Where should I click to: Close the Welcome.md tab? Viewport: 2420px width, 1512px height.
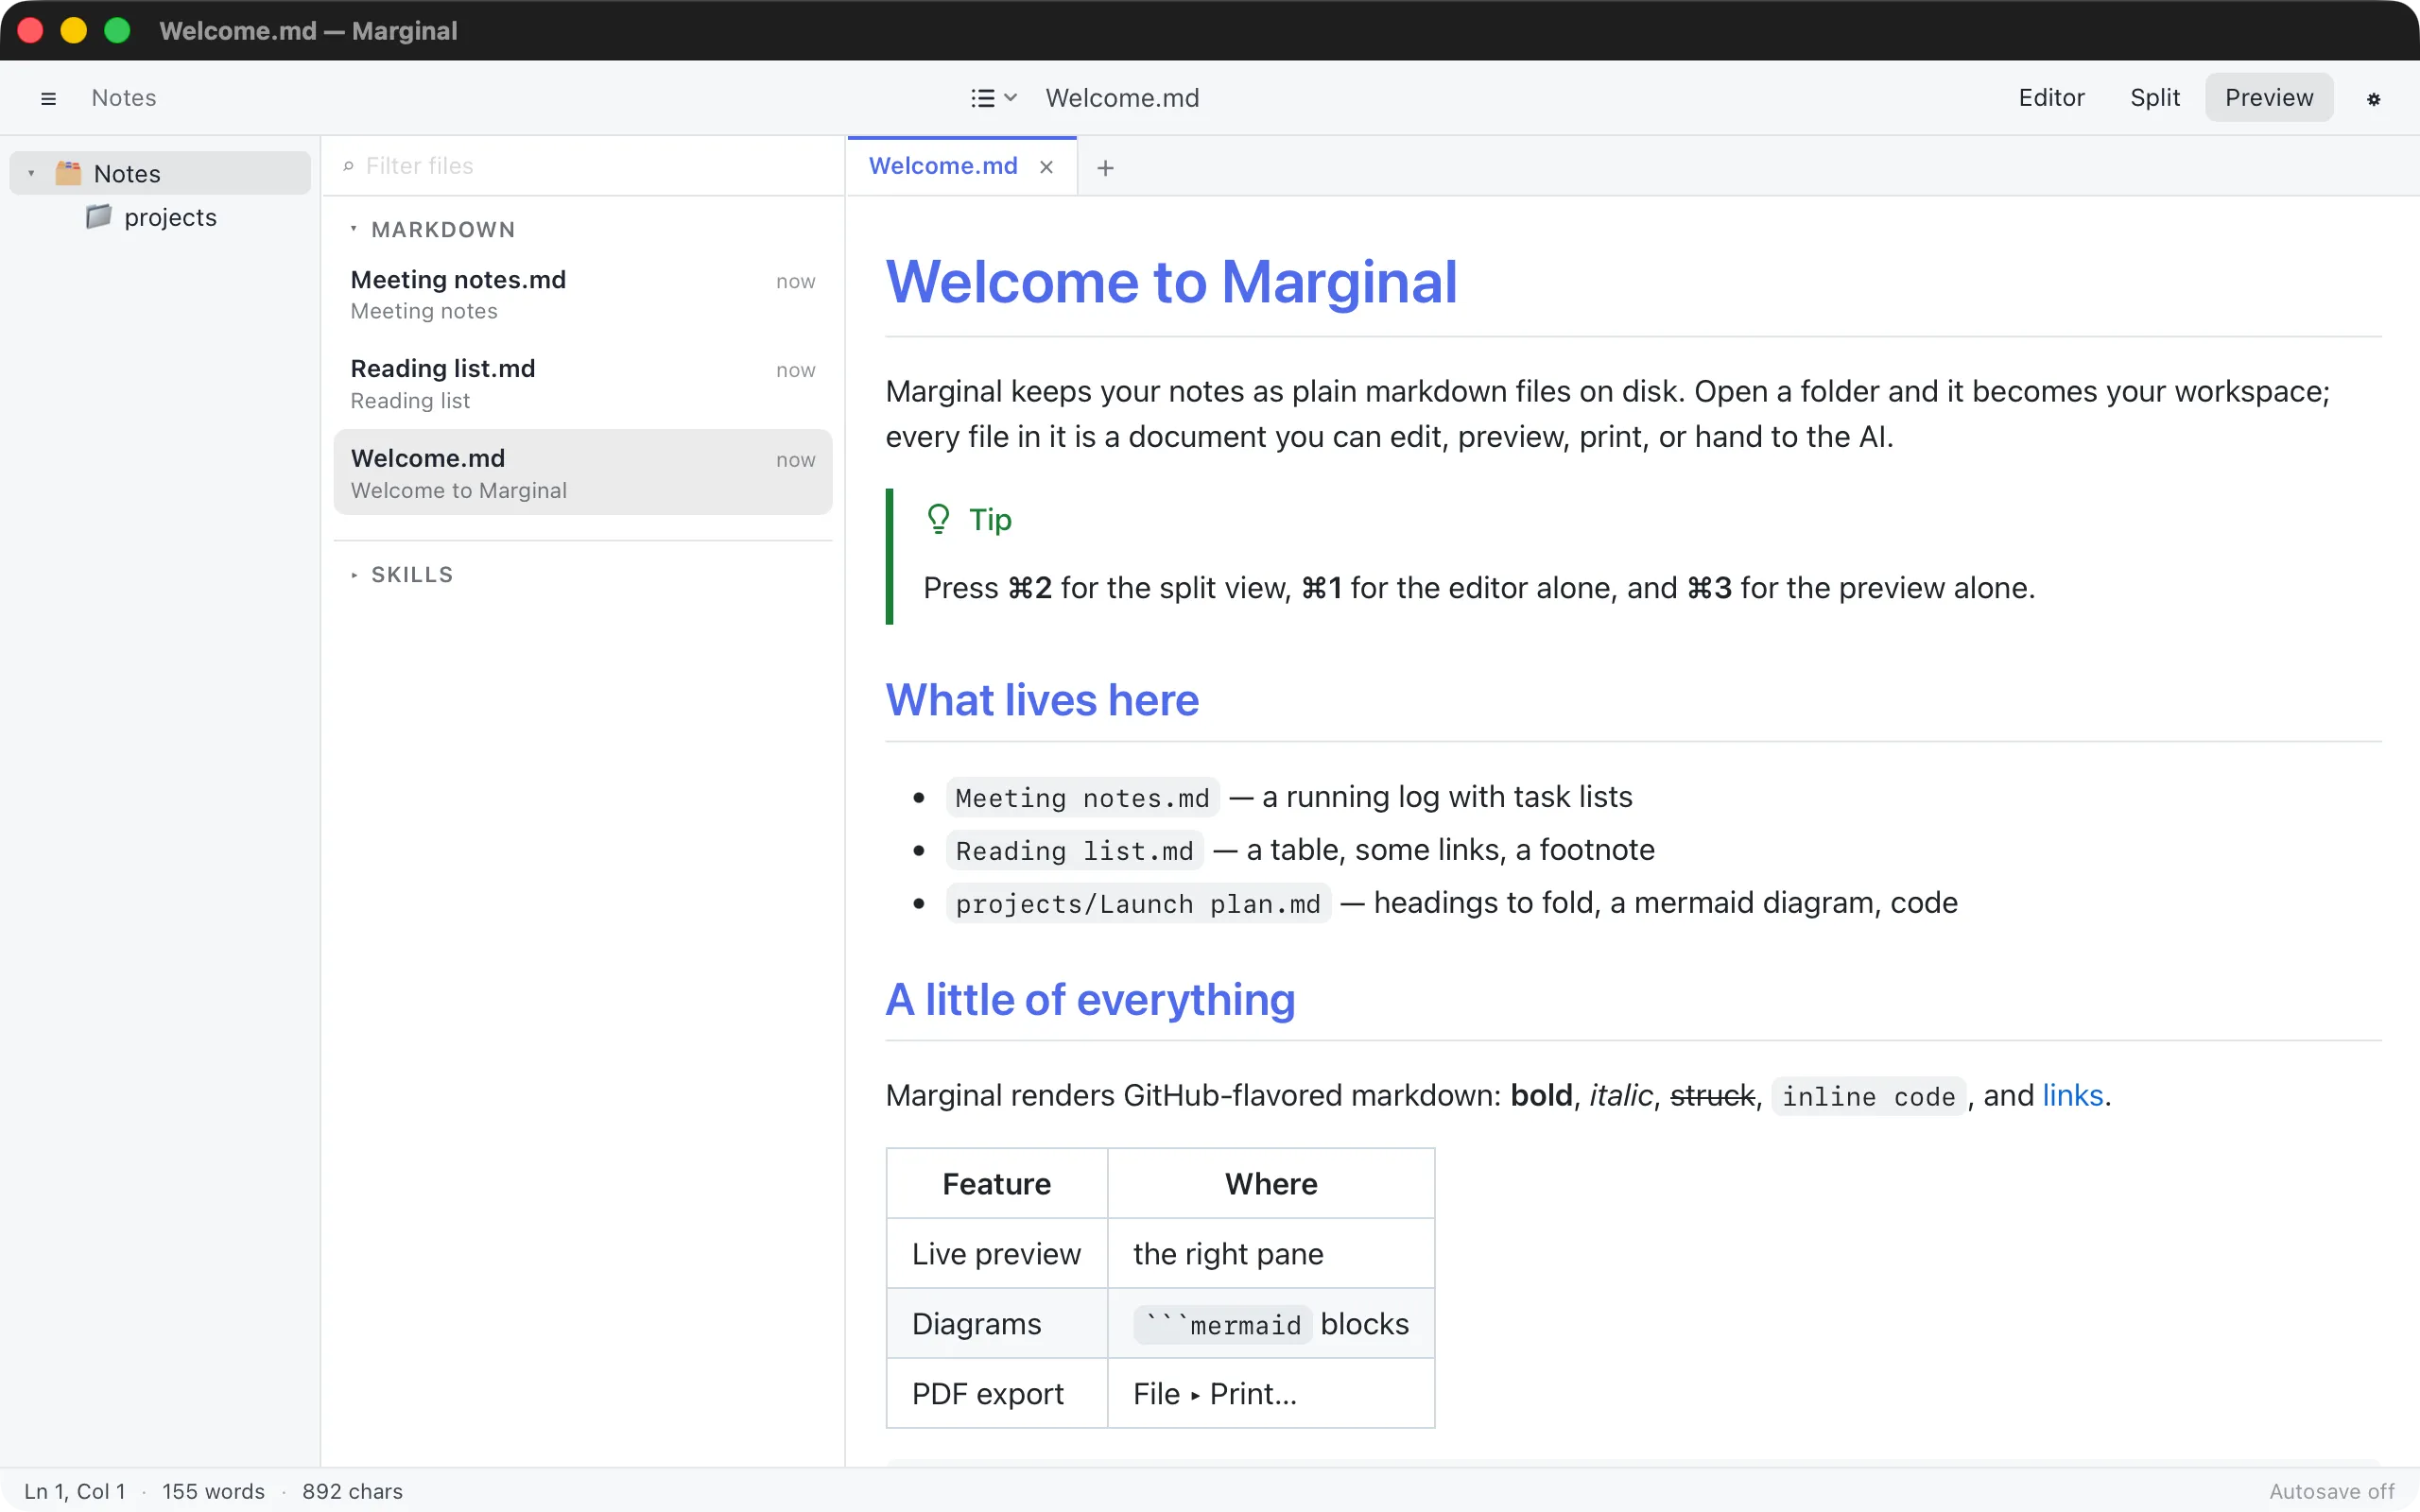point(1046,167)
